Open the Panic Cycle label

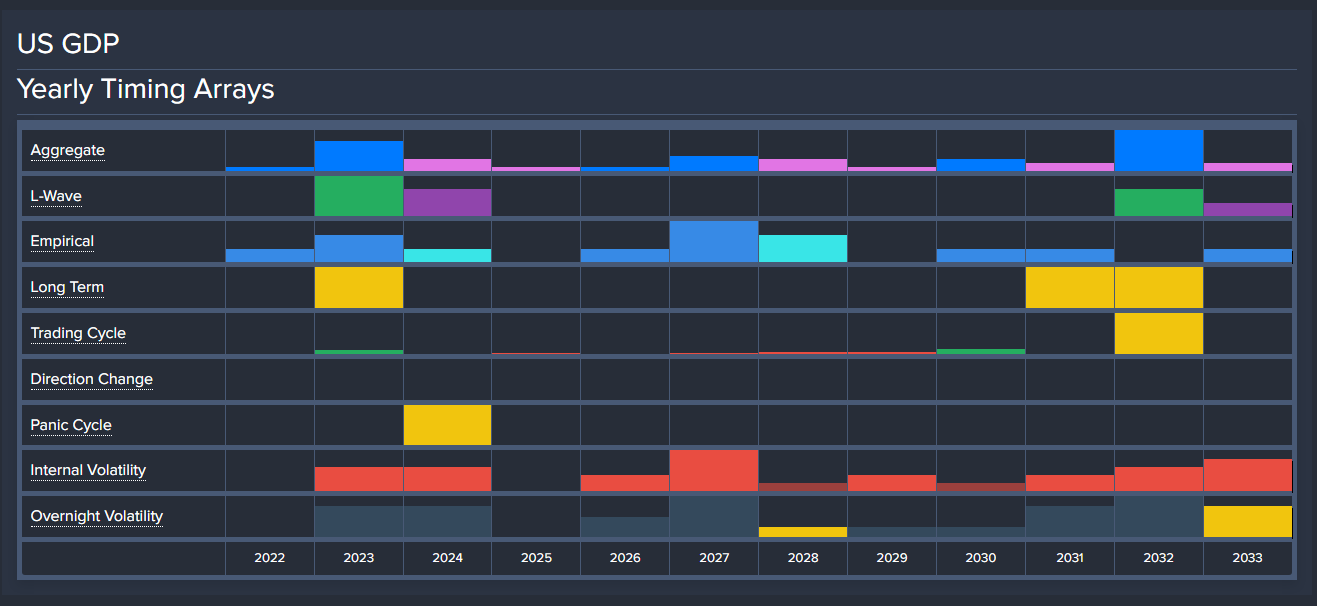tap(71, 425)
